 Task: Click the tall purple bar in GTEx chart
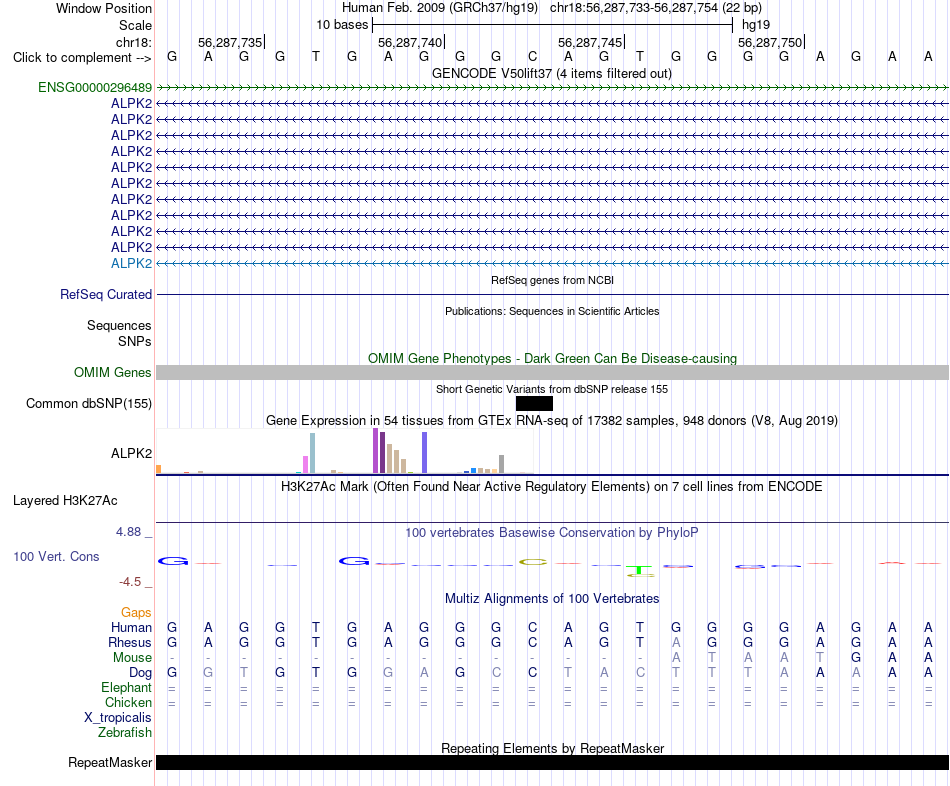coord(376,450)
